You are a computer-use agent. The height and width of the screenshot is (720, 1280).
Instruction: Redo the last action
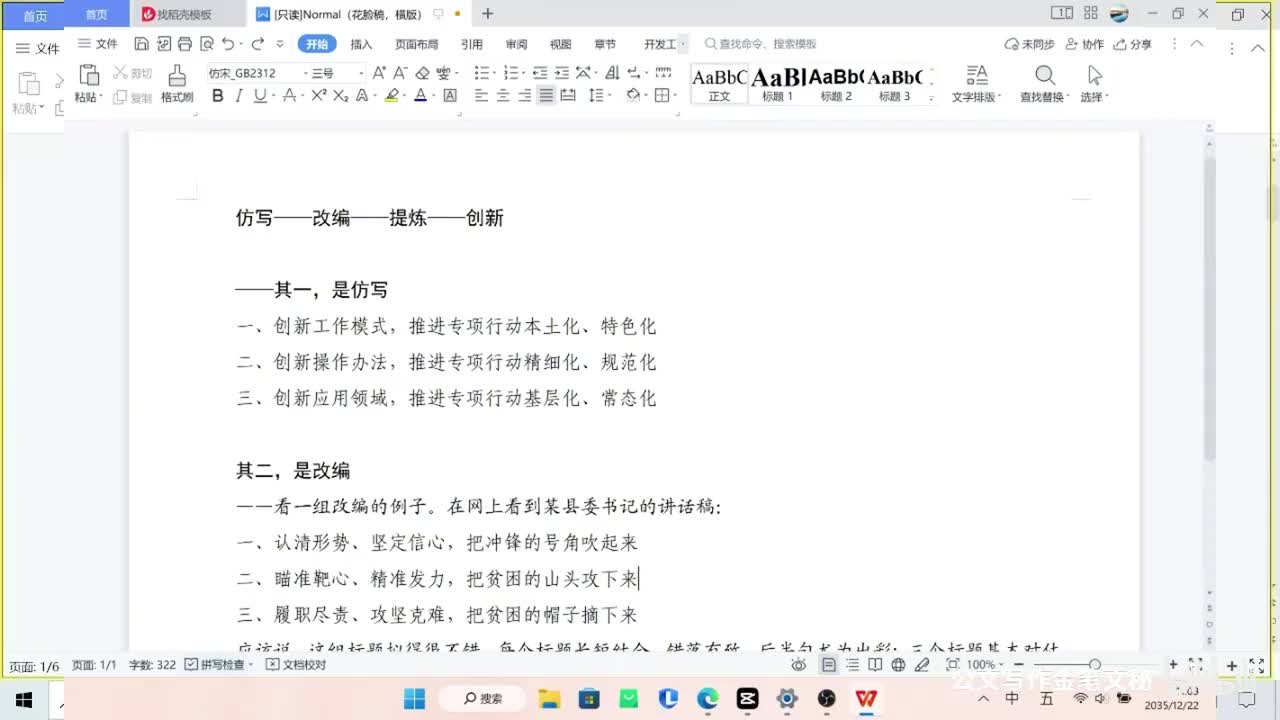click(257, 44)
